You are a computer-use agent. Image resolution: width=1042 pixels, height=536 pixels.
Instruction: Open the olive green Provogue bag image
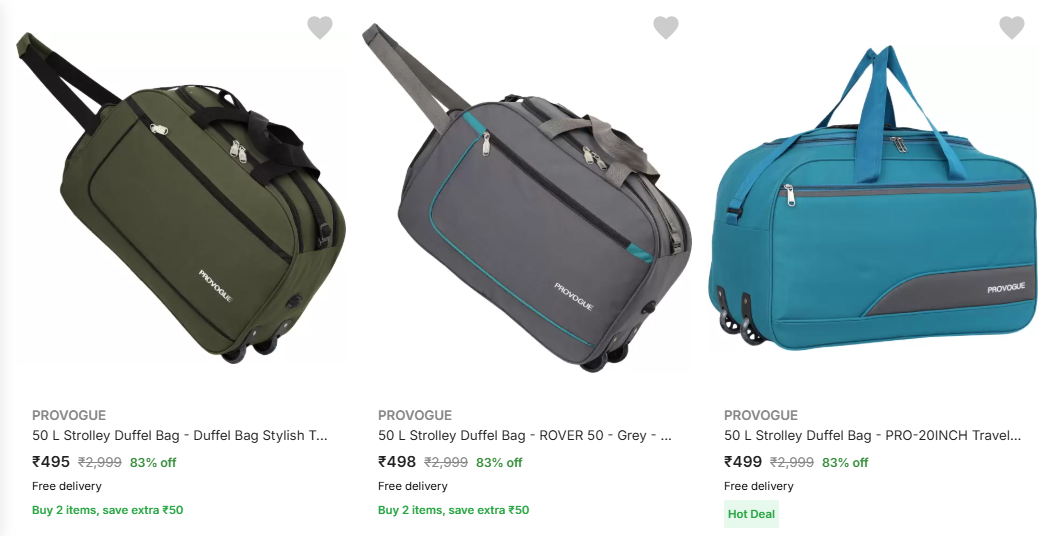tap(181, 197)
